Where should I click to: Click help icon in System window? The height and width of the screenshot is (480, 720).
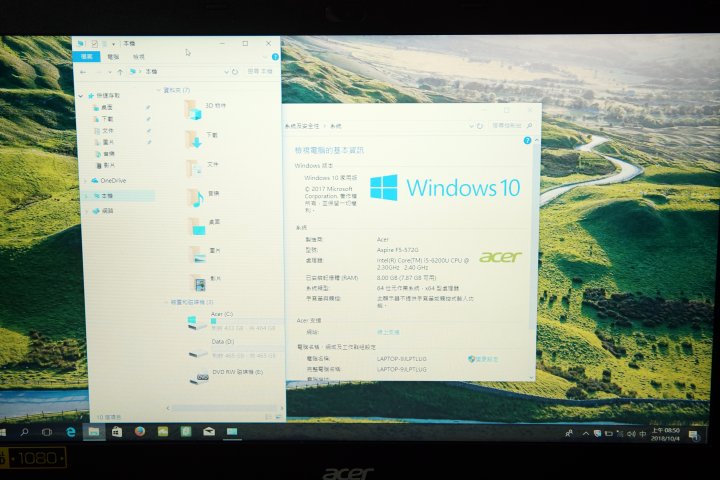(527, 141)
